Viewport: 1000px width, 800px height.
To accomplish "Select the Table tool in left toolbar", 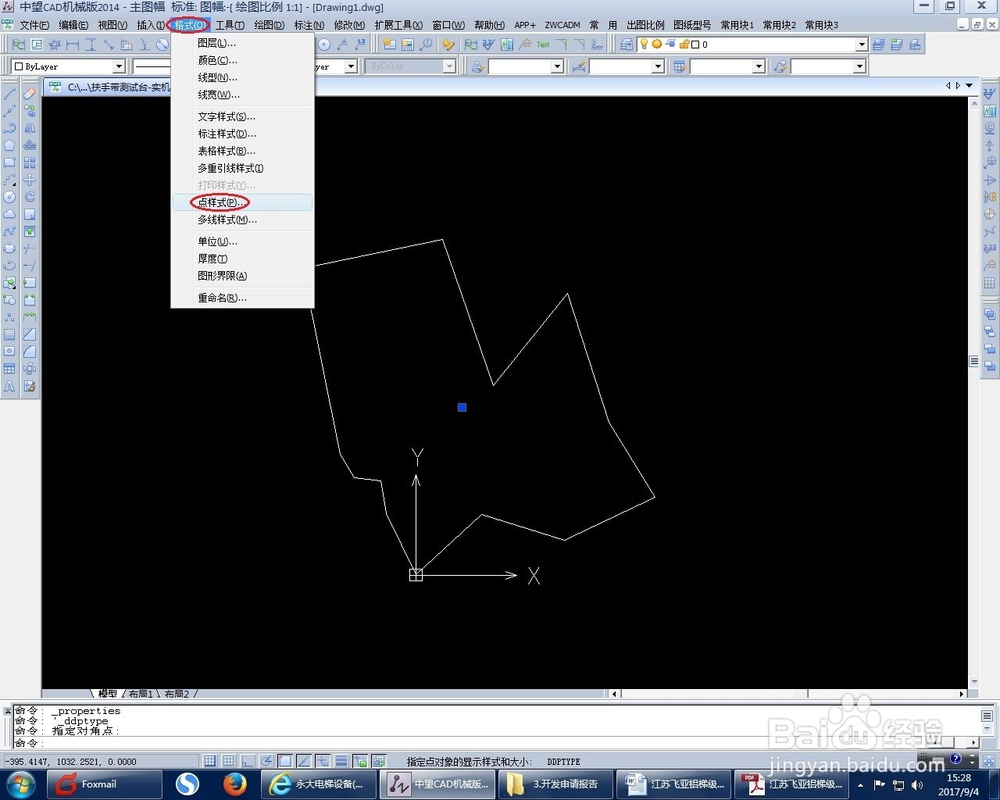I will pyautogui.click(x=10, y=369).
